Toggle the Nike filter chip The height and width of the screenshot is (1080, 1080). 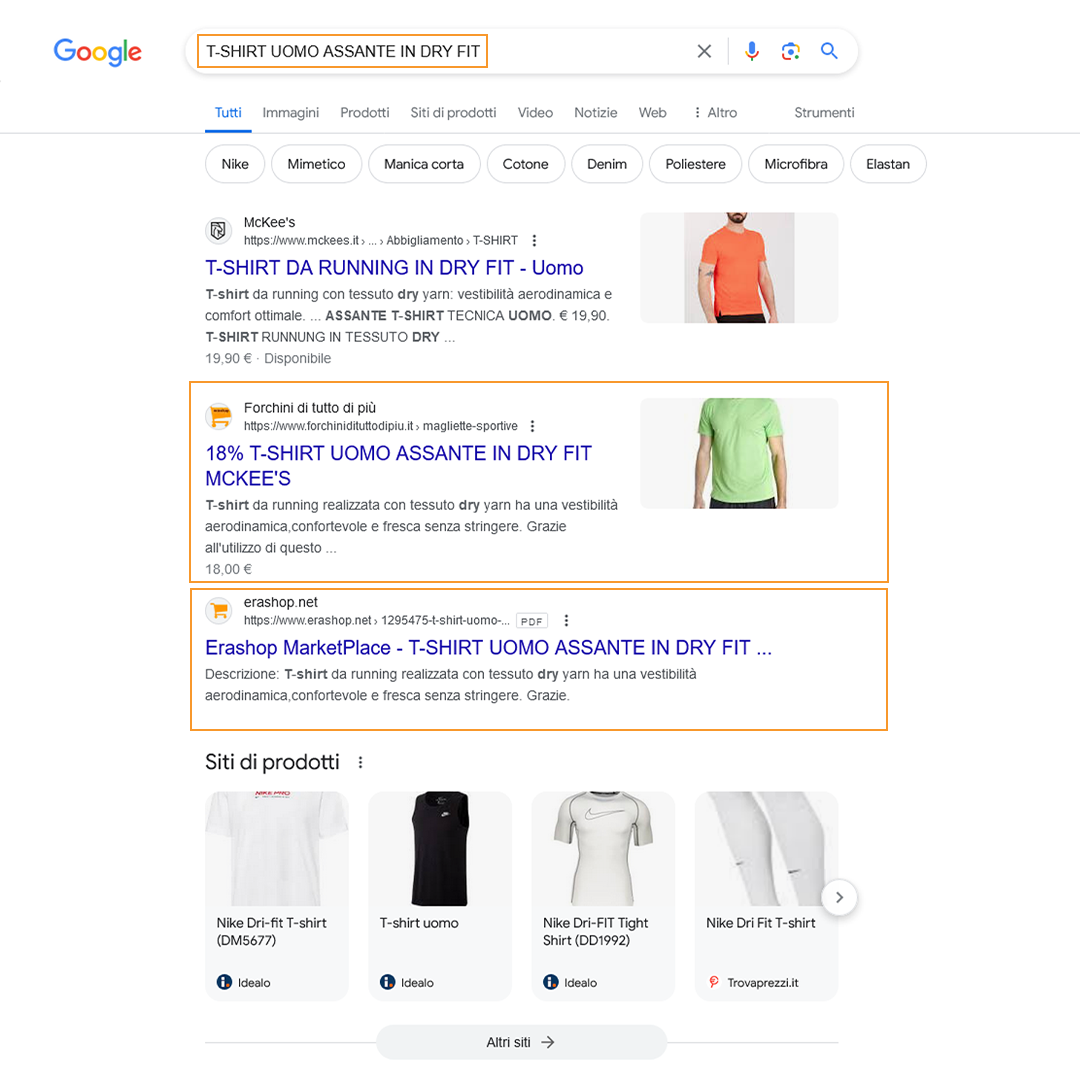pos(234,163)
